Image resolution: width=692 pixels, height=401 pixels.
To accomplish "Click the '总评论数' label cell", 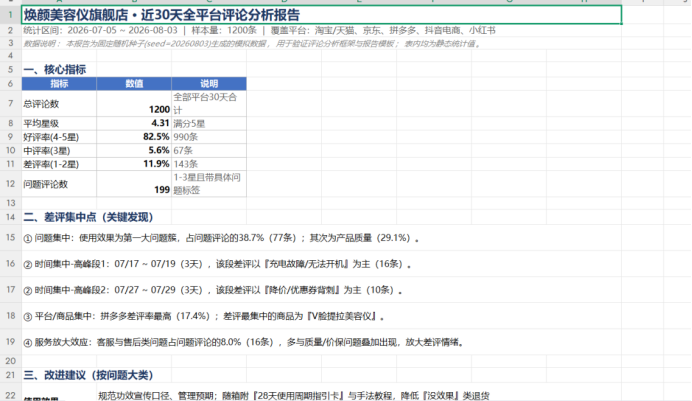I will click(59, 104).
